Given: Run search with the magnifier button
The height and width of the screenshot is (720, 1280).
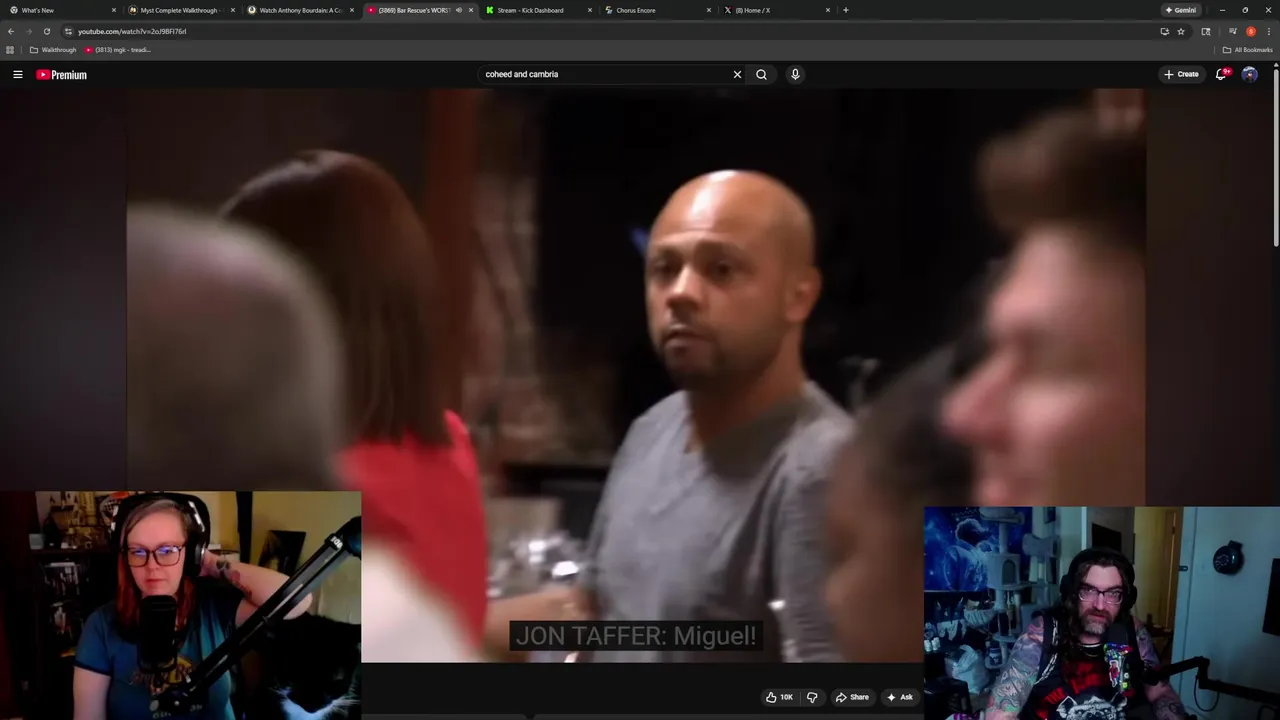Looking at the screenshot, I should 761,74.
